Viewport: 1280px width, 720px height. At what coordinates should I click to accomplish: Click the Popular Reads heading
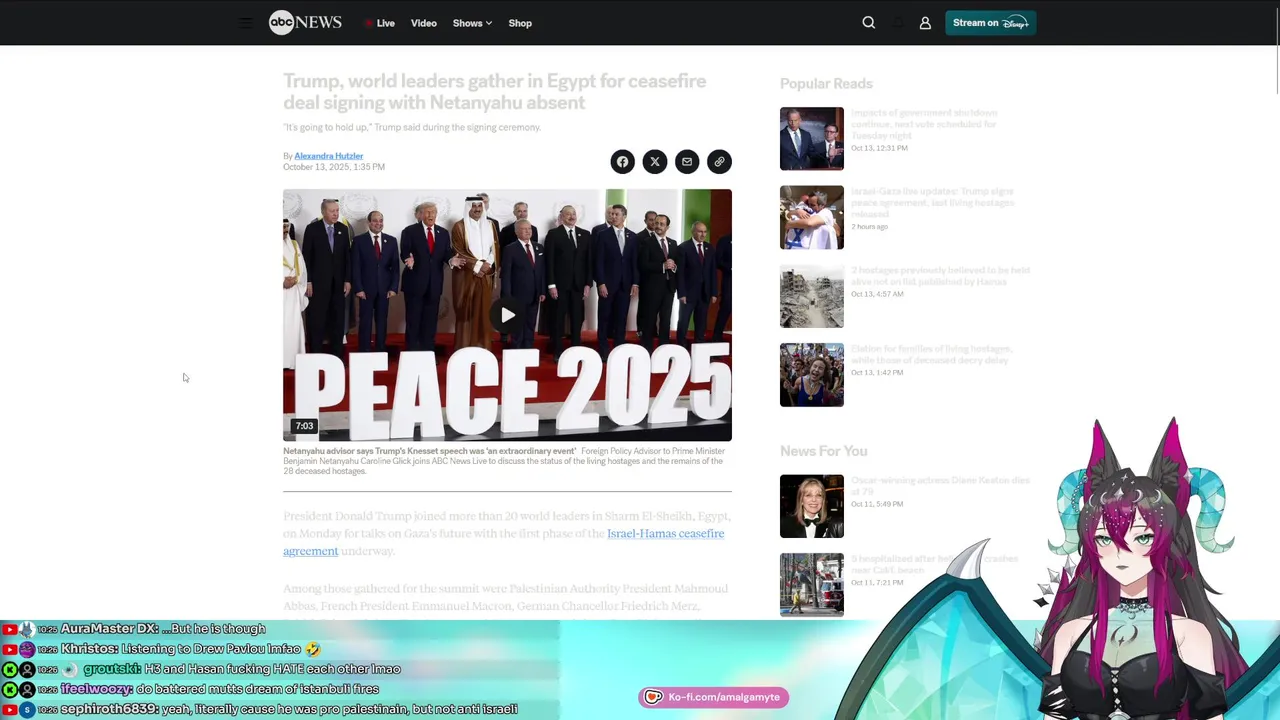click(x=826, y=84)
